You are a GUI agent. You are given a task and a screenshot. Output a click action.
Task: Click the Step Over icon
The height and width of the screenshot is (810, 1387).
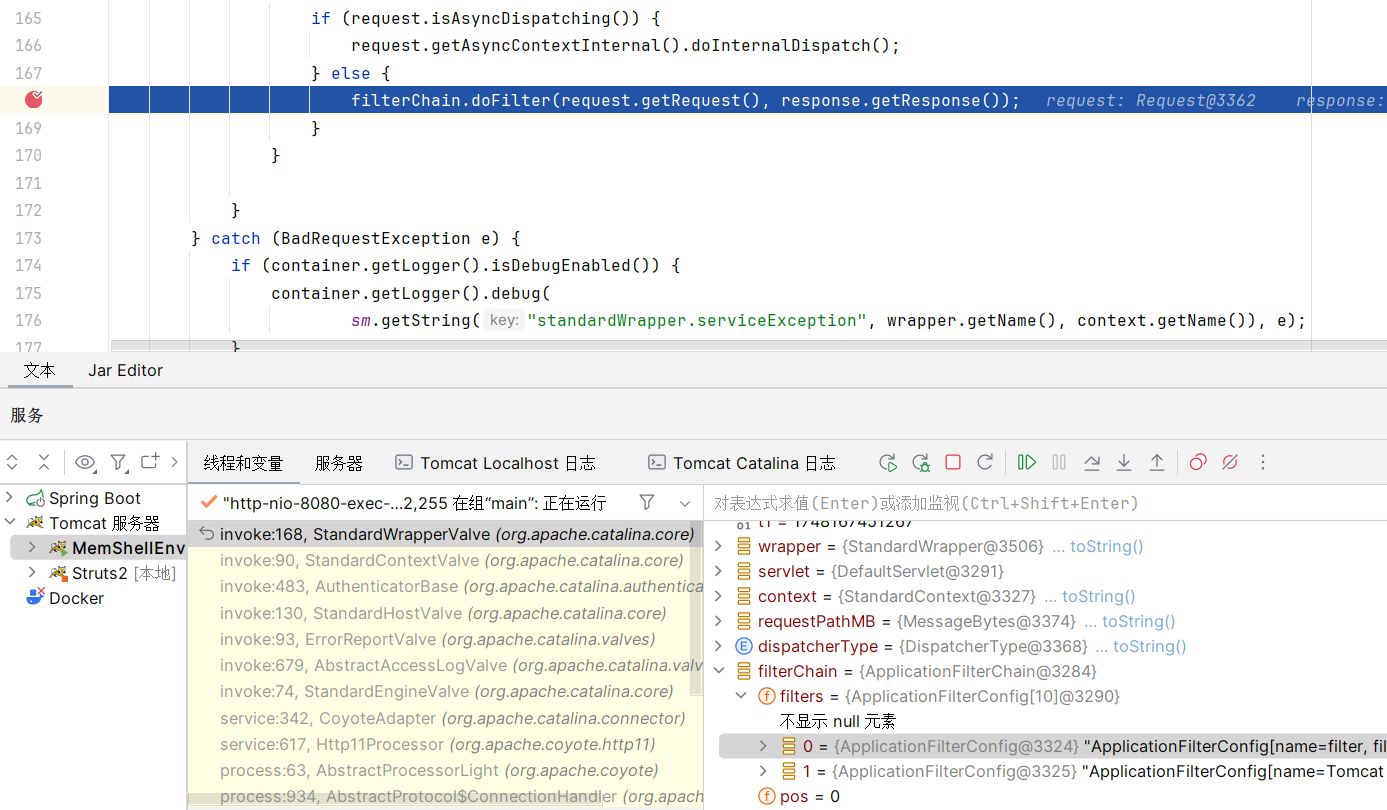pyautogui.click(x=1092, y=462)
